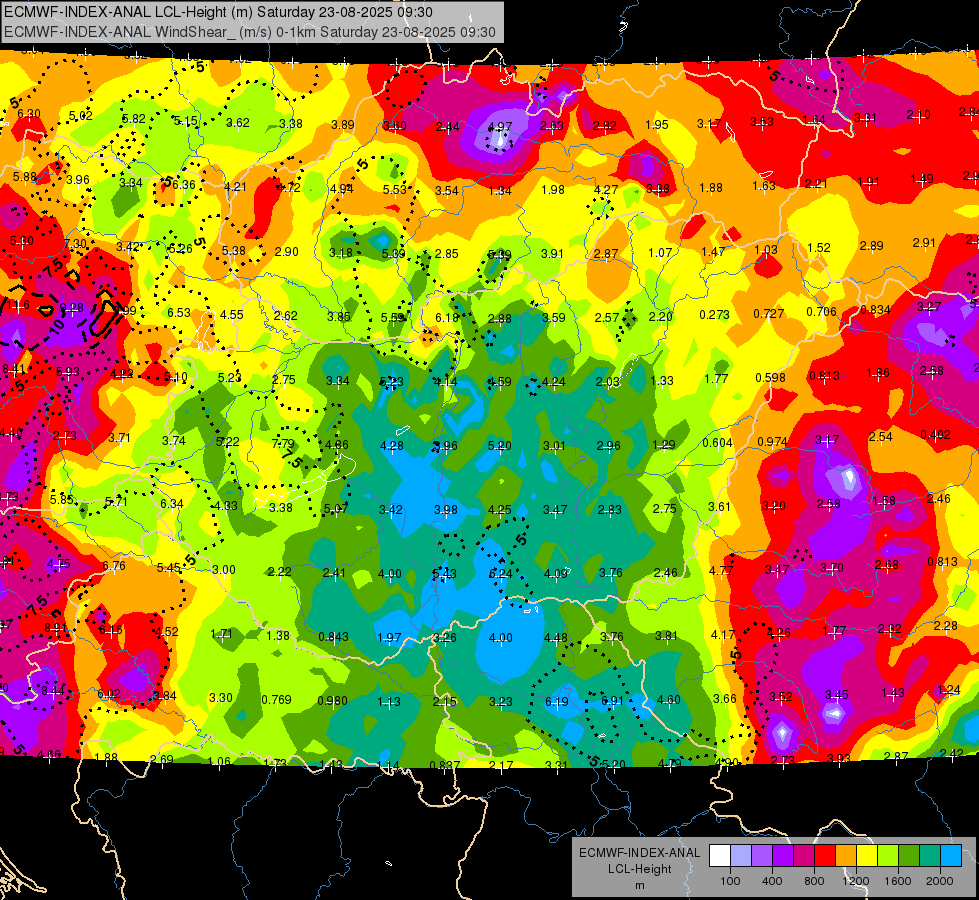This screenshot has width=979, height=900.
Task: Click the wind shear value 0.604
Action: tap(717, 443)
